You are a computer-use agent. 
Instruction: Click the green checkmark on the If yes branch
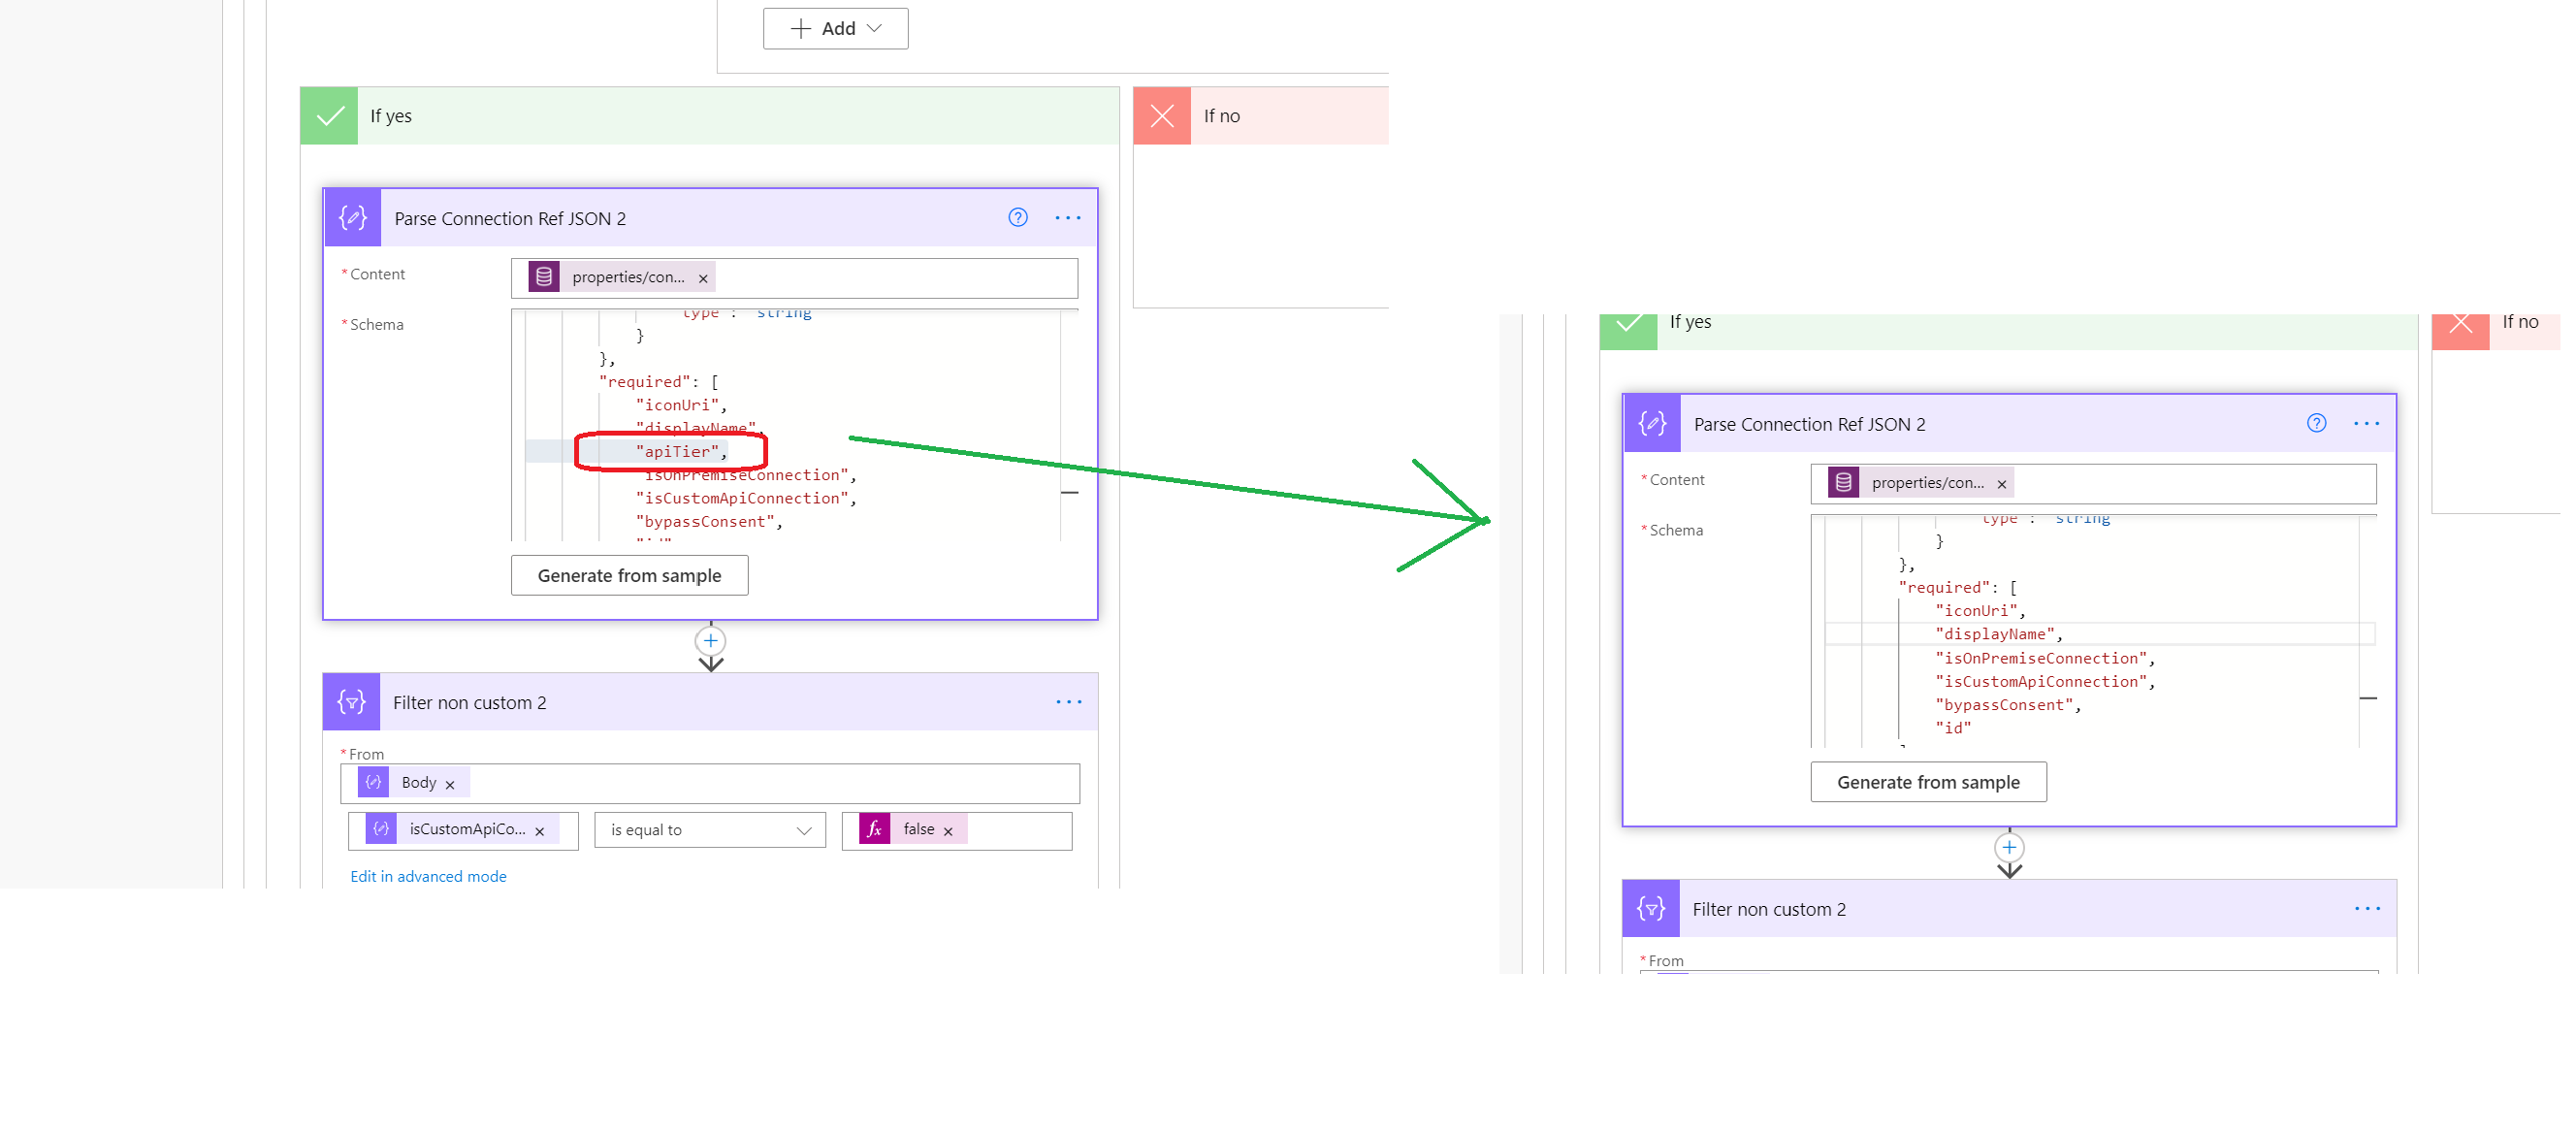coord(329,115)
